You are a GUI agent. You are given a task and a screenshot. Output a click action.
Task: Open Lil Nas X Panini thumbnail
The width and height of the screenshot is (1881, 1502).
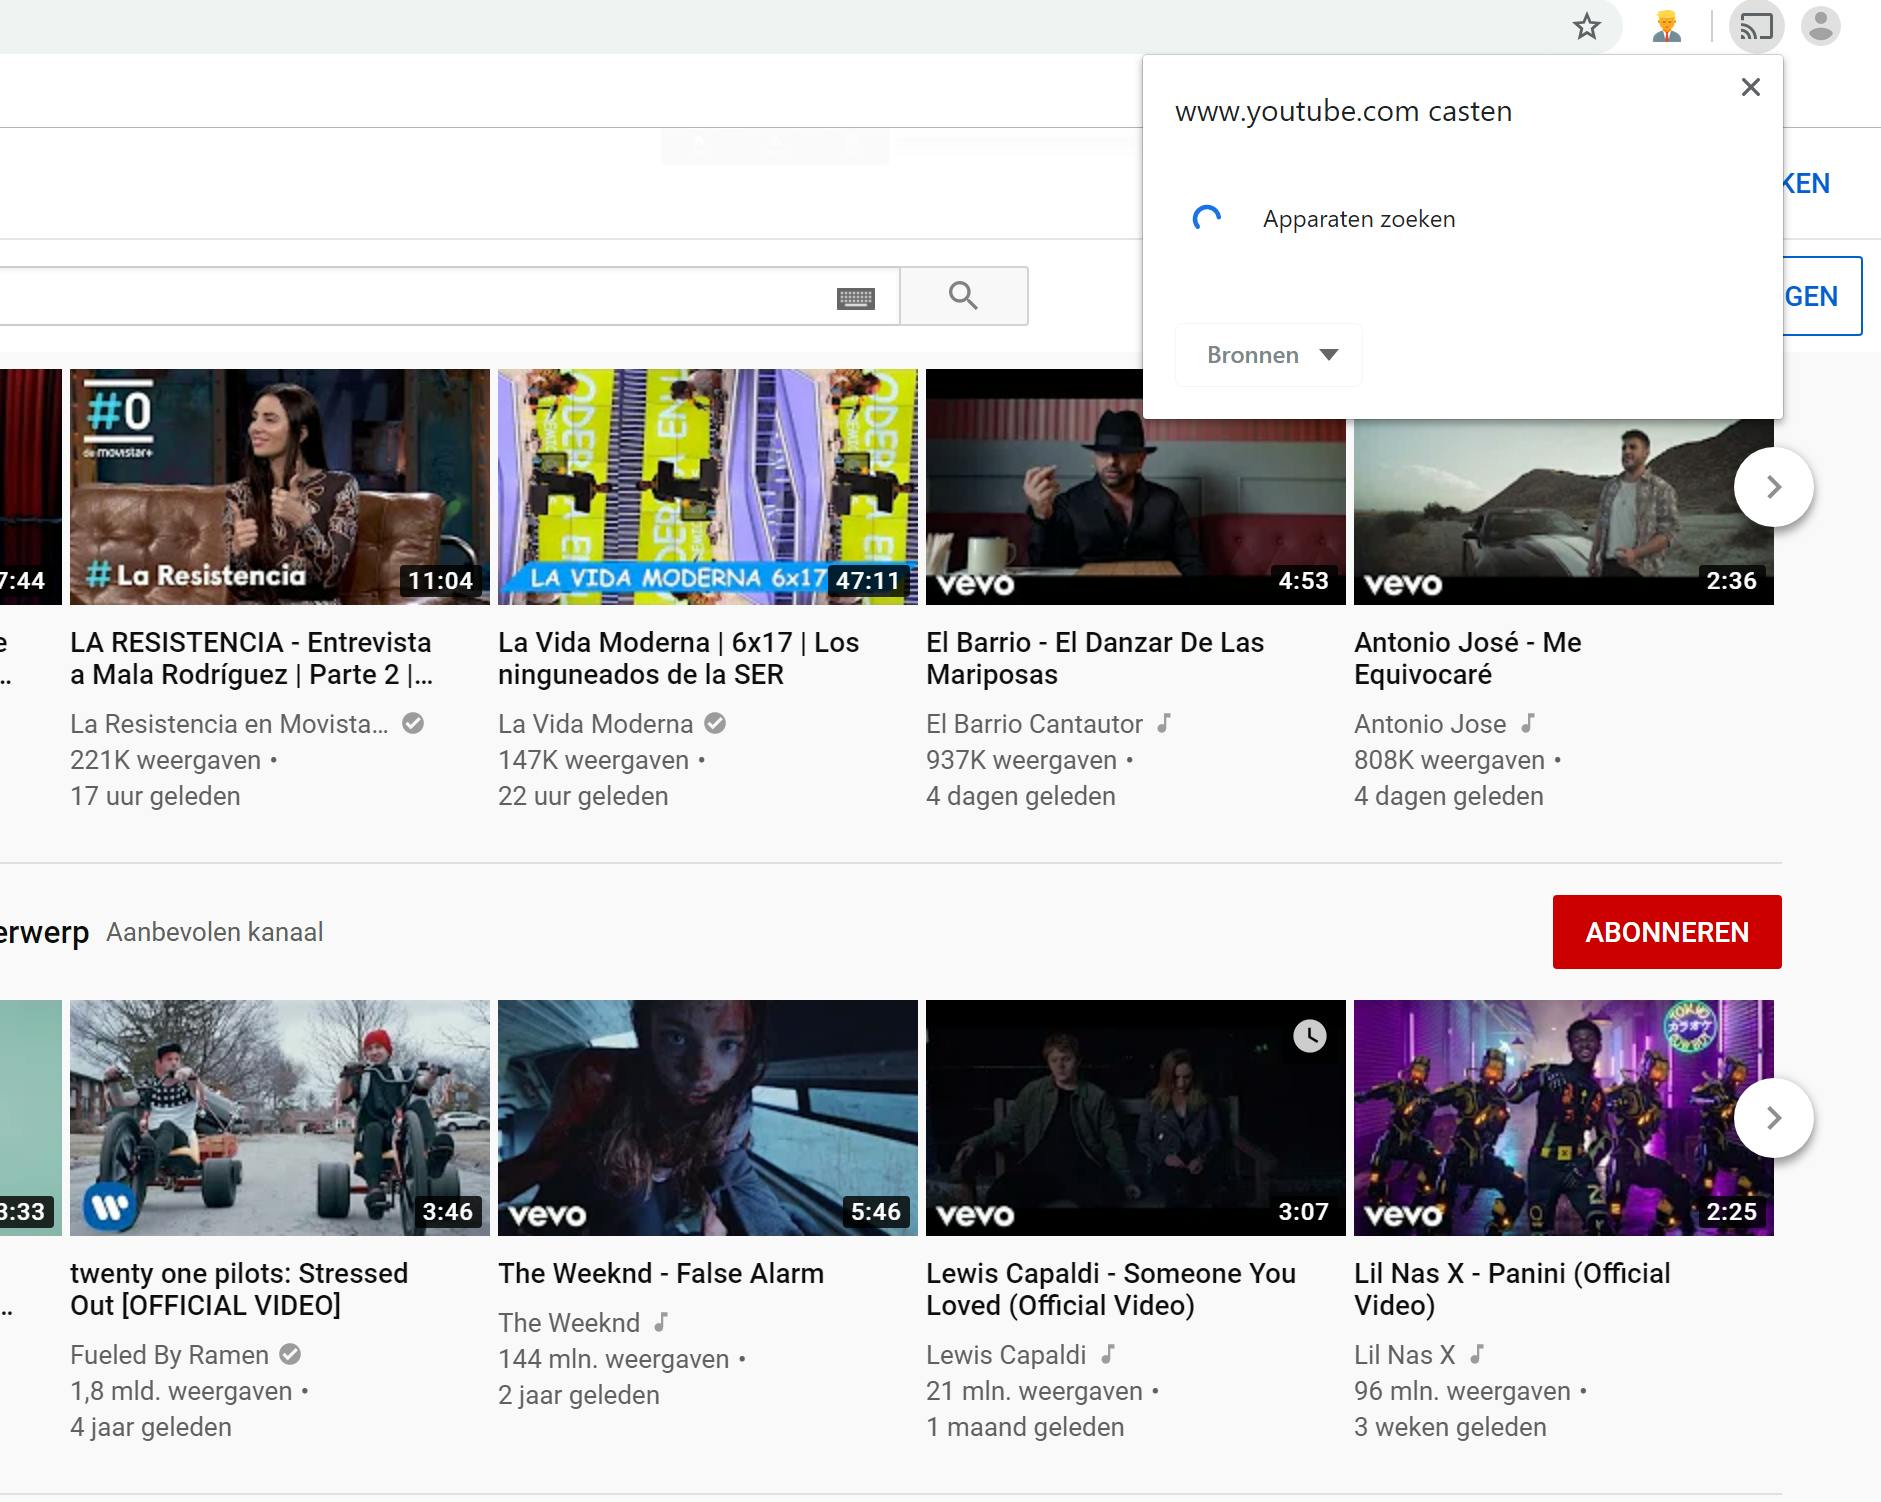tap(1564, 1118)
